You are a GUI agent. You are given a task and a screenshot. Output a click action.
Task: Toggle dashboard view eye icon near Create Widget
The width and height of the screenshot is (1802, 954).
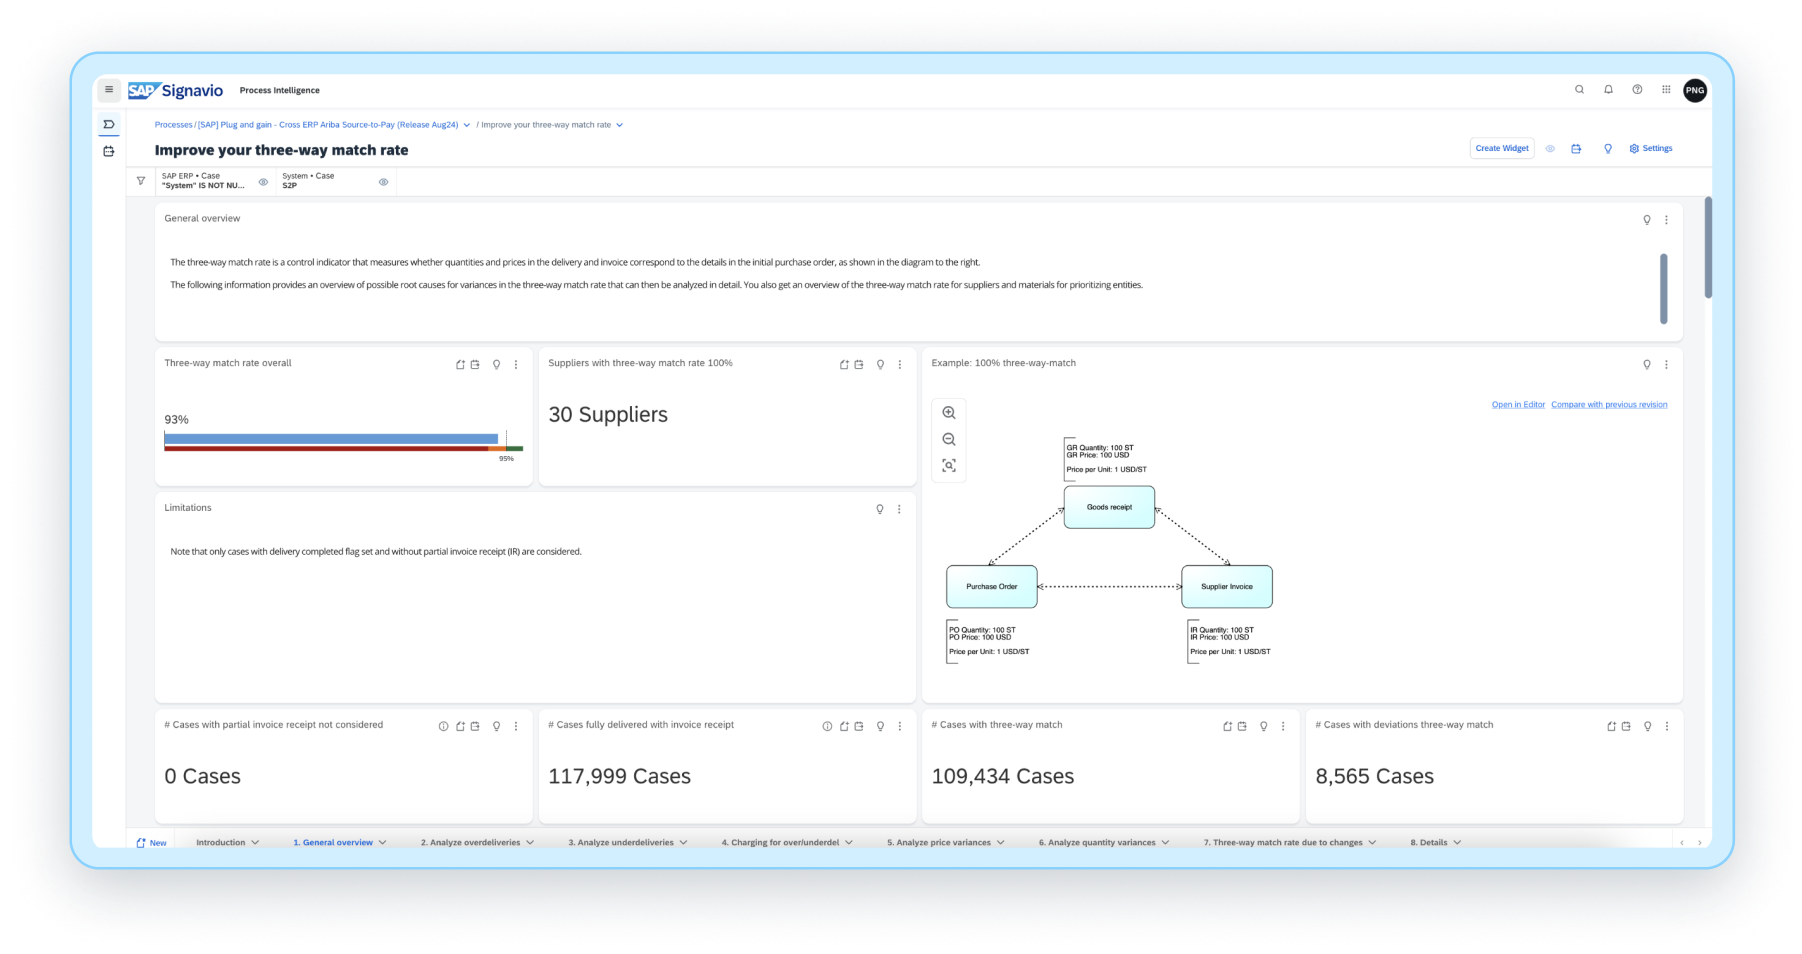(x=1550, y=149)
